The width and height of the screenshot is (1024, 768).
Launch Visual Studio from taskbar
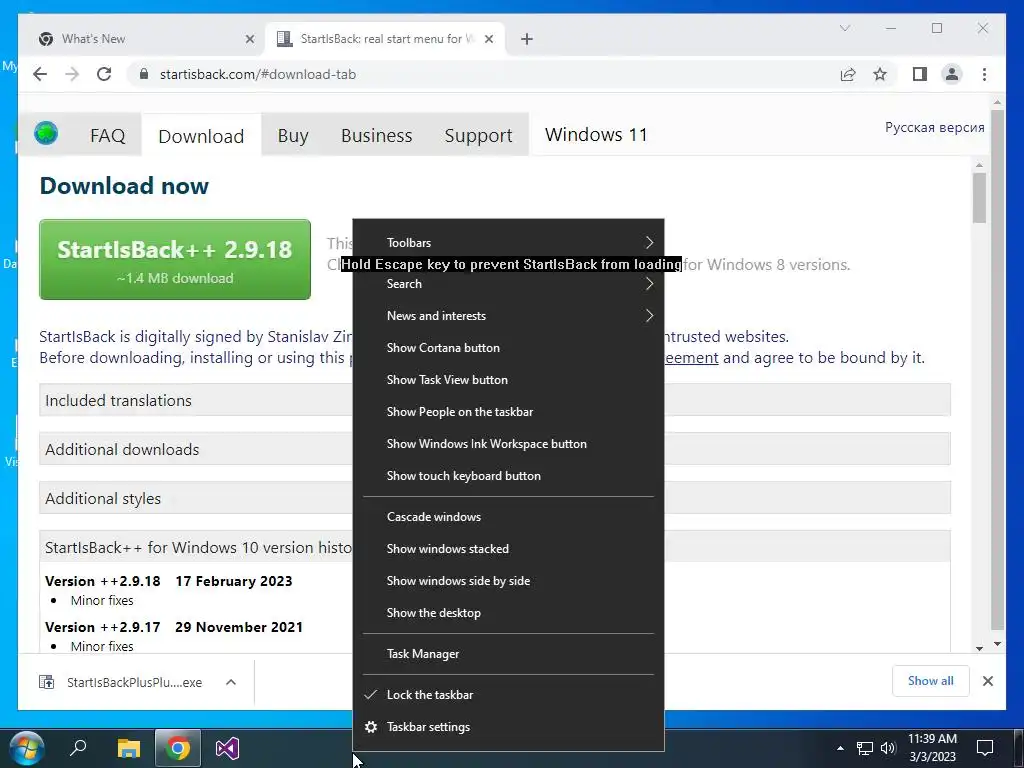(x=227, y=748)
